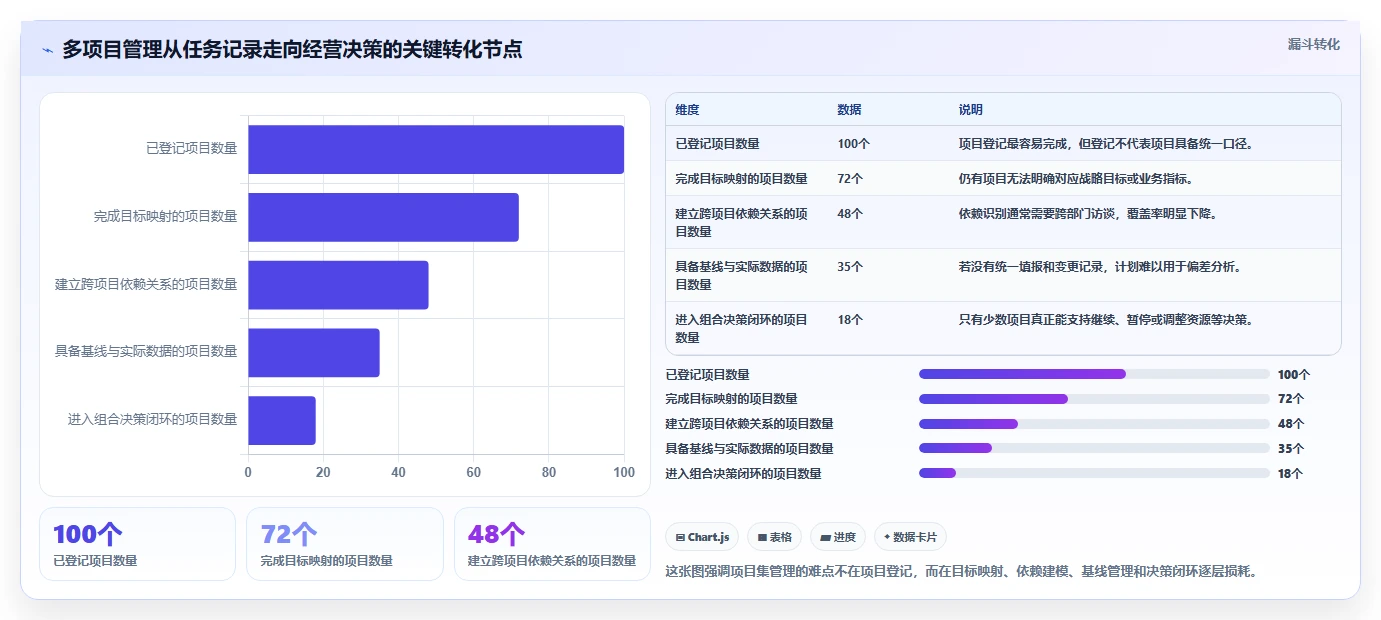Open the 72个 完成目标映射 stat card
This screenshot has width=1381, height=620.
[344, 544]
